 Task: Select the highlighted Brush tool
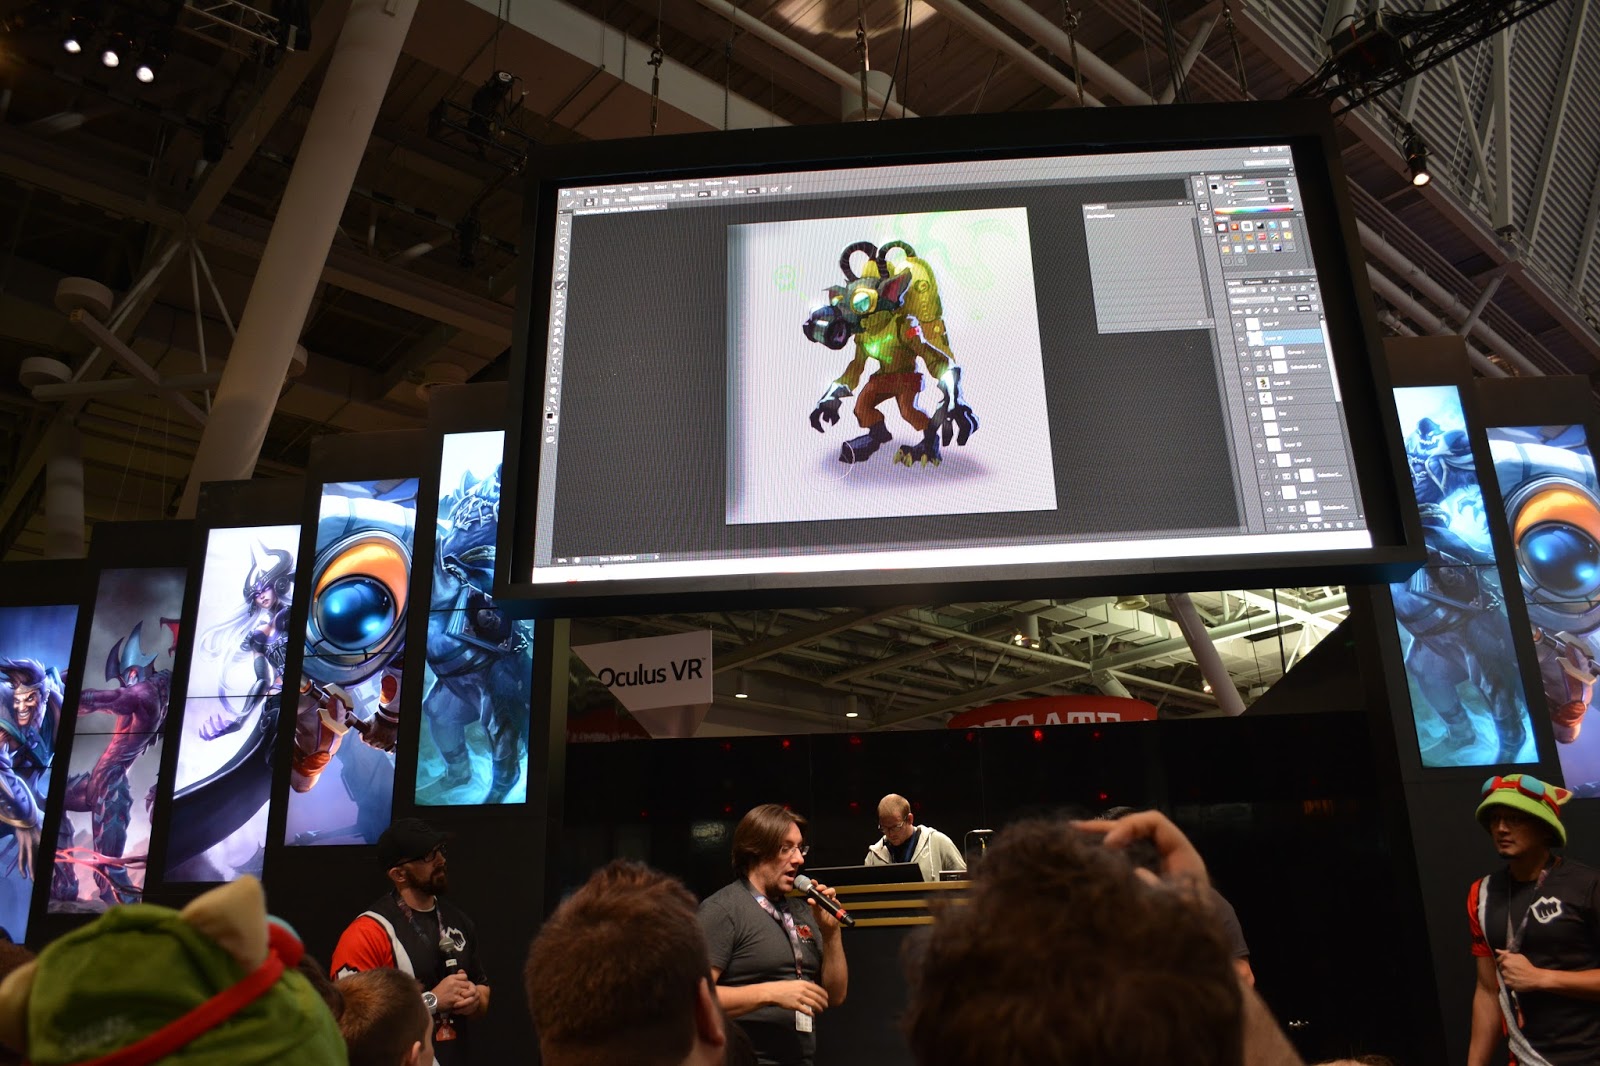[561, 287]
